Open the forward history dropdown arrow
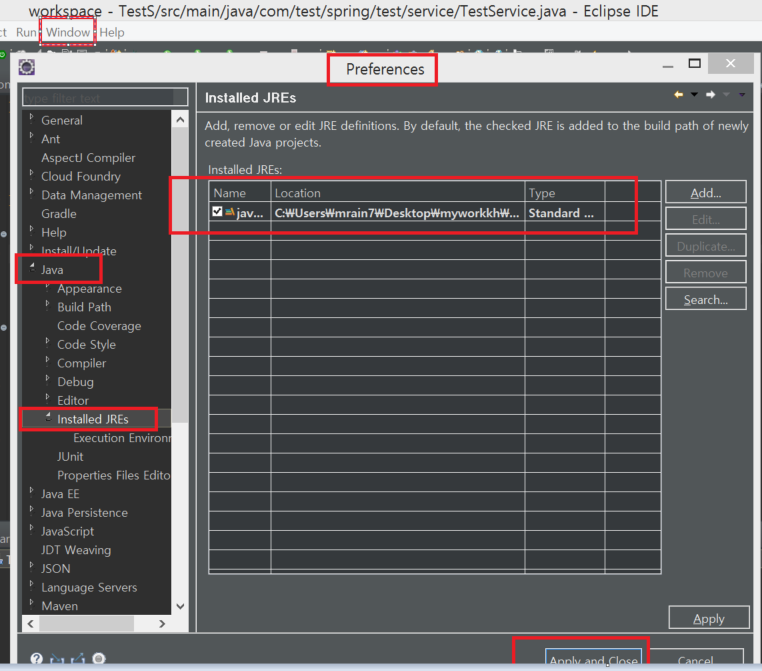 [x=726, y=95]
